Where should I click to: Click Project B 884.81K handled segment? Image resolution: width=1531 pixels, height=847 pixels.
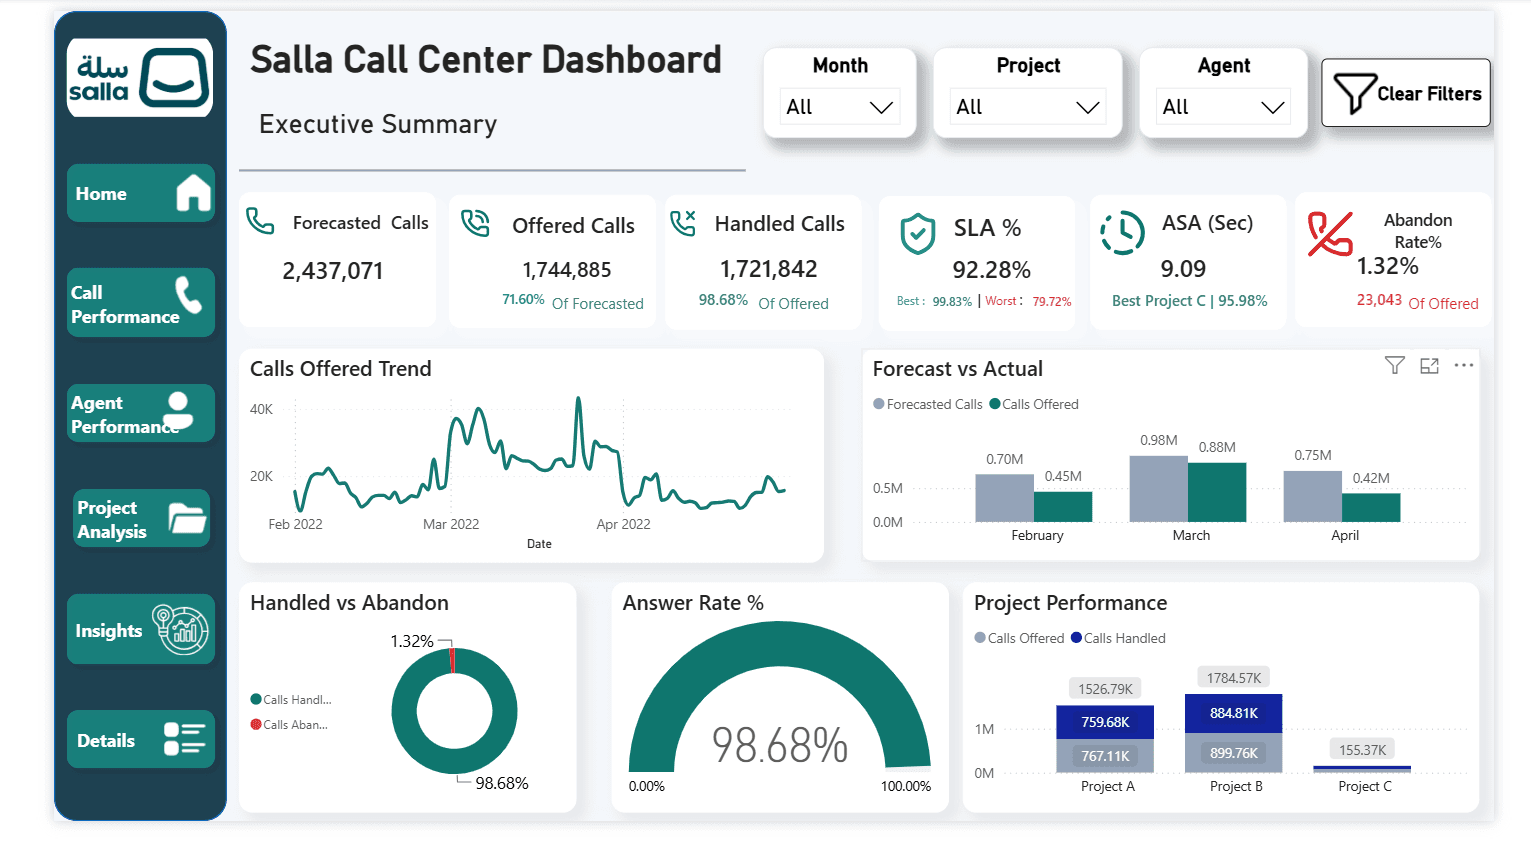[1233, 713]
